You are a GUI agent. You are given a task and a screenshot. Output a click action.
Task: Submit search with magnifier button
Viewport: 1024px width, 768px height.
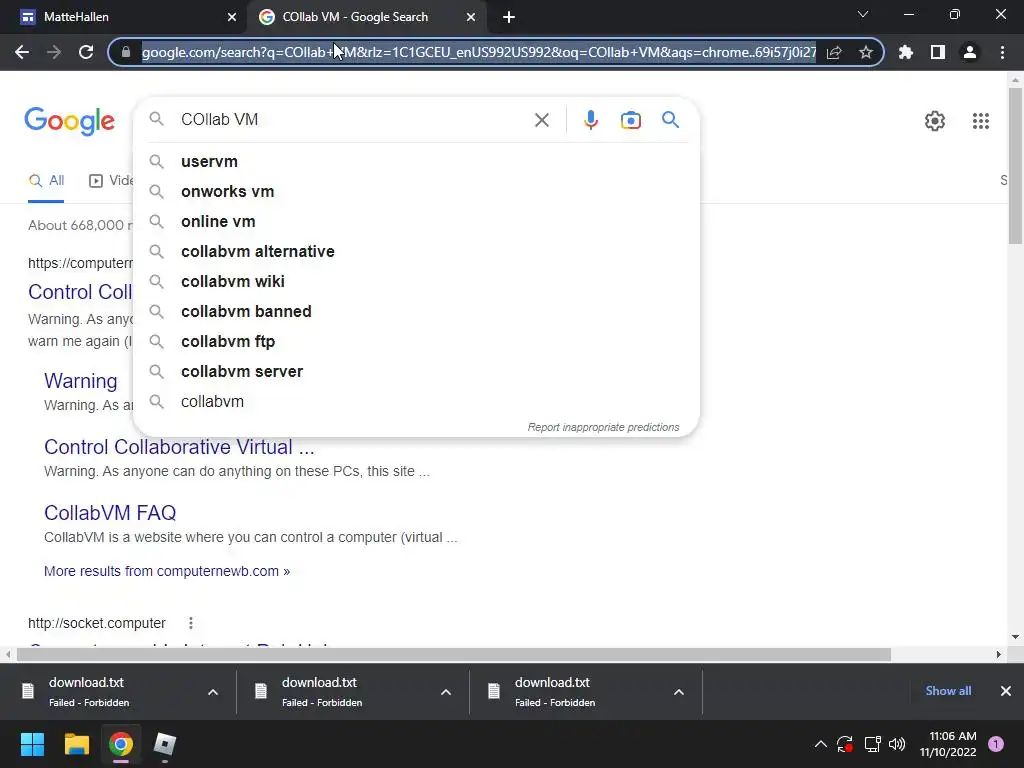tap(670, 120)
